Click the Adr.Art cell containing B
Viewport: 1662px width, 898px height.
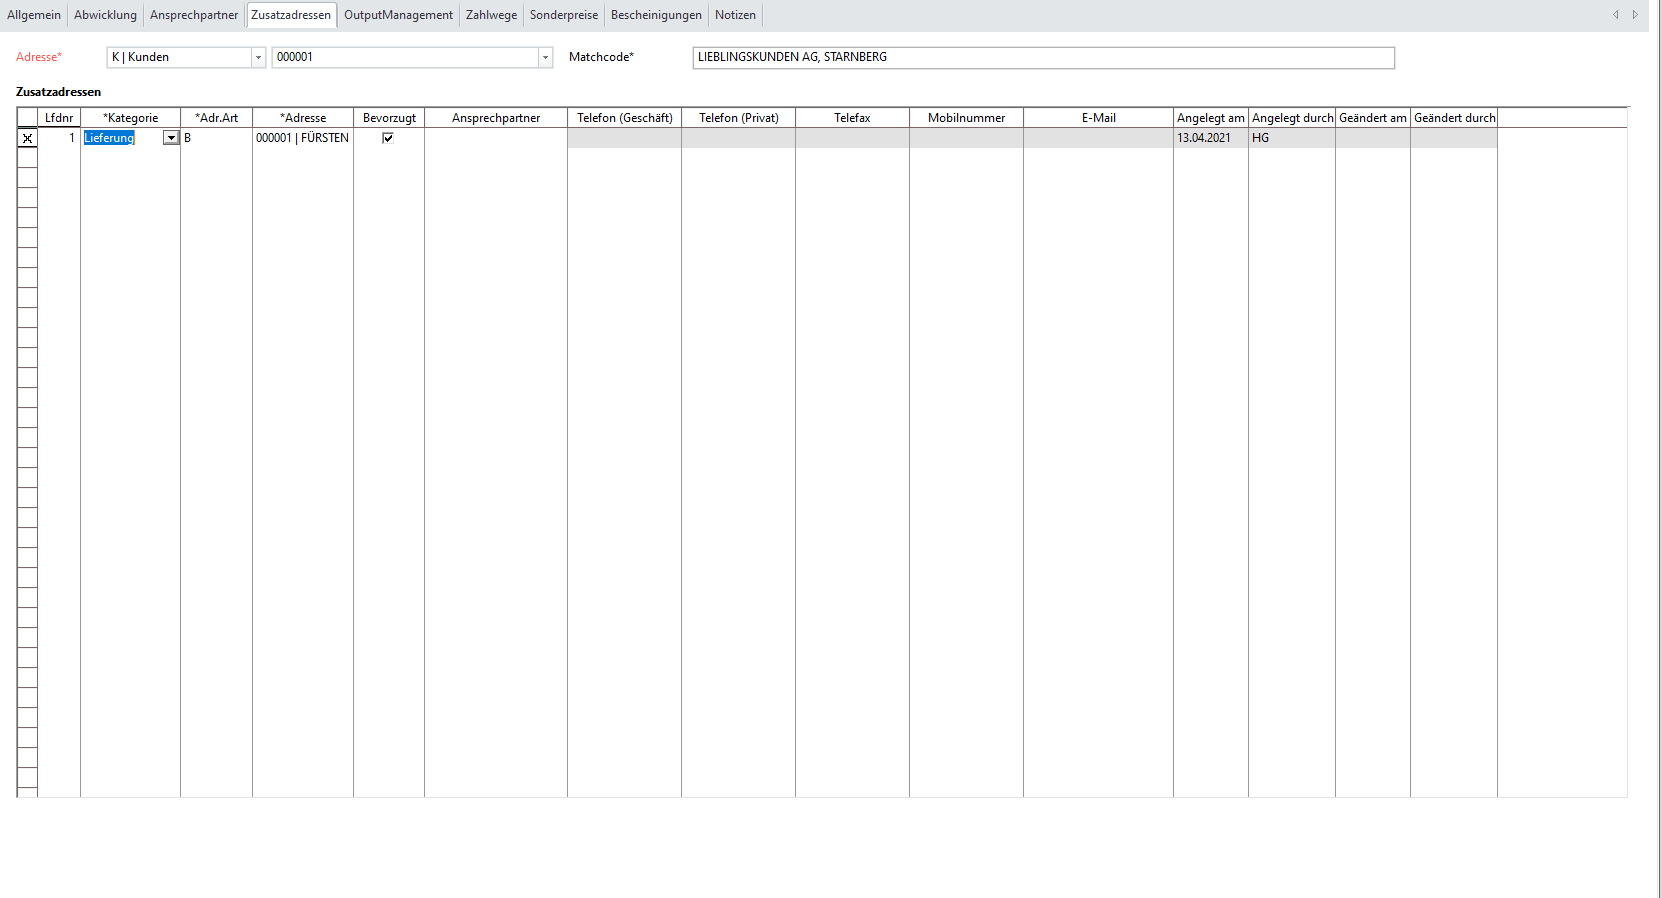tap(216, 138)
